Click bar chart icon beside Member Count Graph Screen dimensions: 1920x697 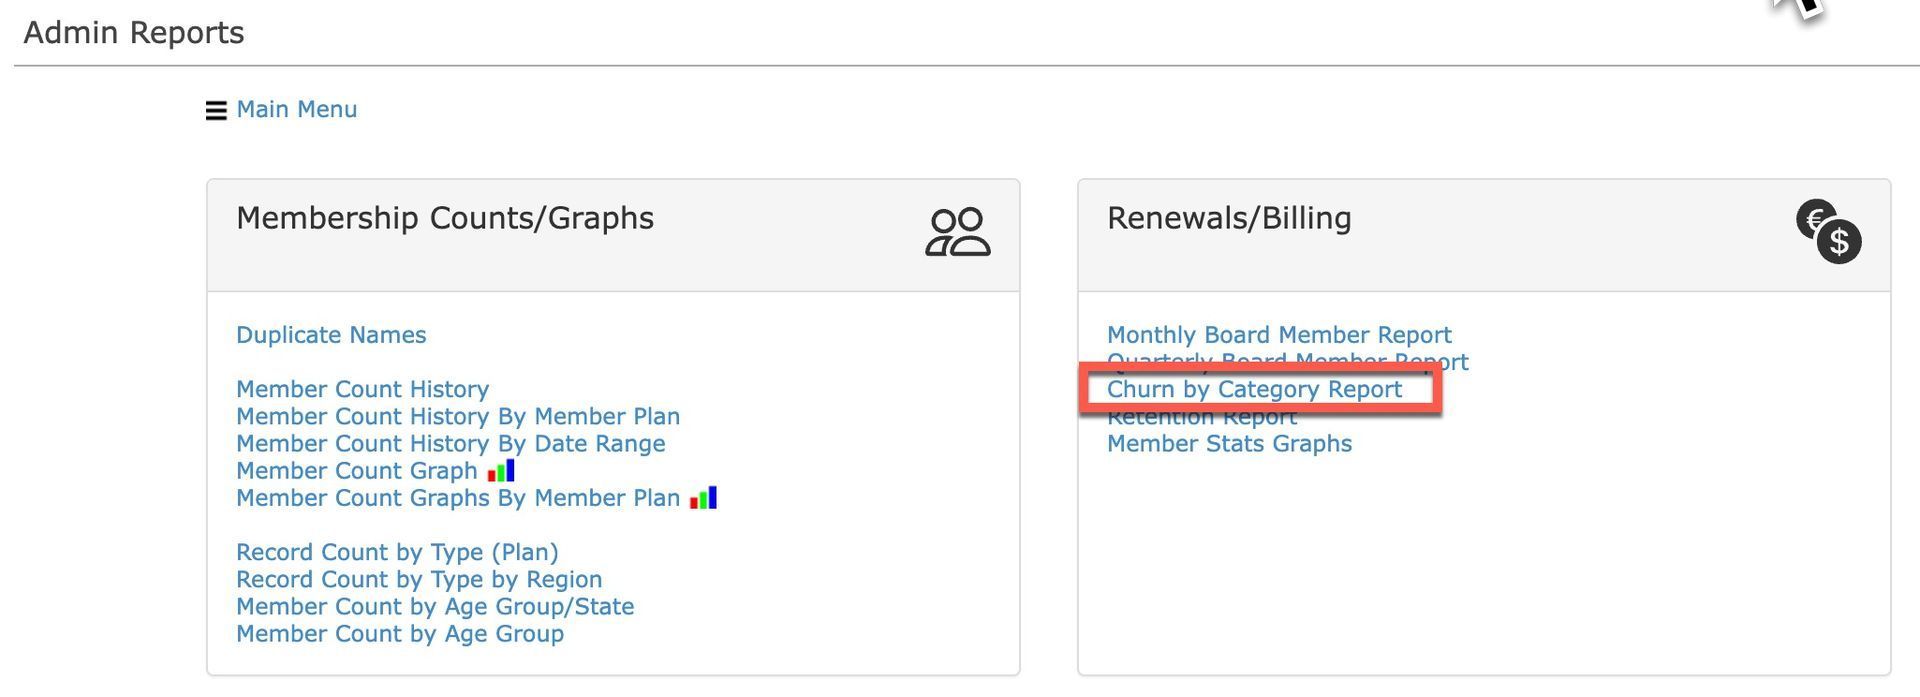(501, 470)
